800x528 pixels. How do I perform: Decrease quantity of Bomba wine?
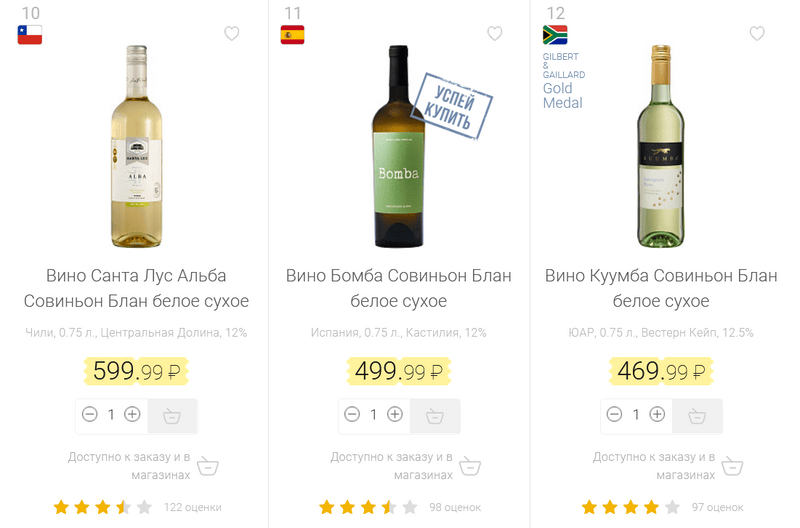click(352, 414)
